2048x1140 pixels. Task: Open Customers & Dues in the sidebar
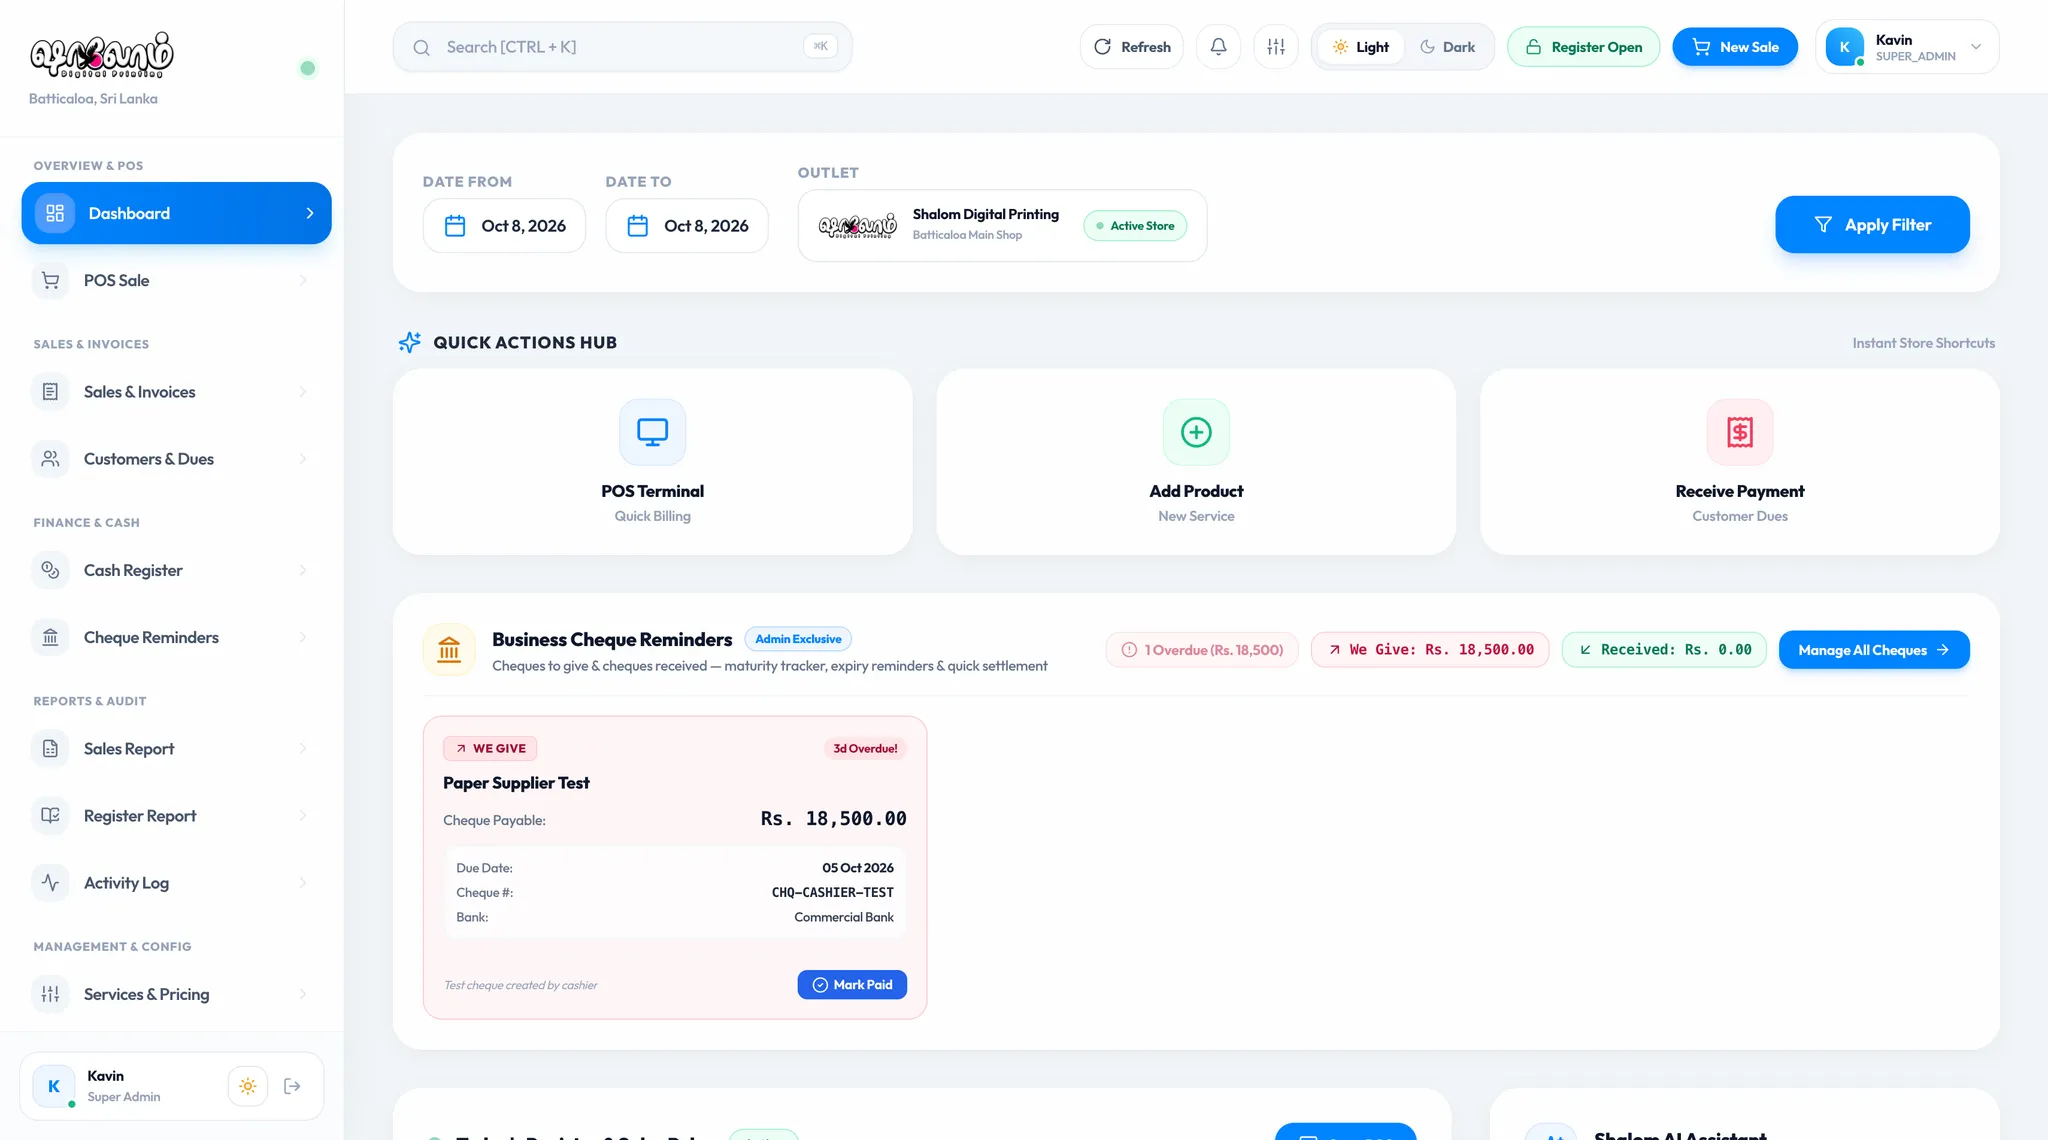[176, 459]
